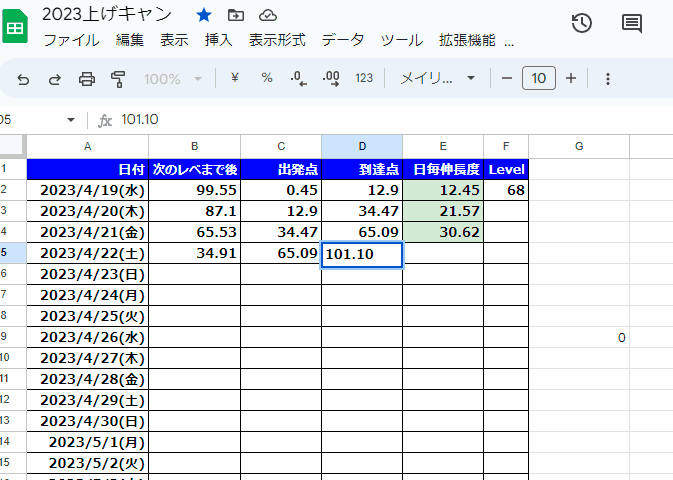Star this spreadsheet document
Image resolution: width=673 pixels, height=480 pixels.
[x=204, y=15]
